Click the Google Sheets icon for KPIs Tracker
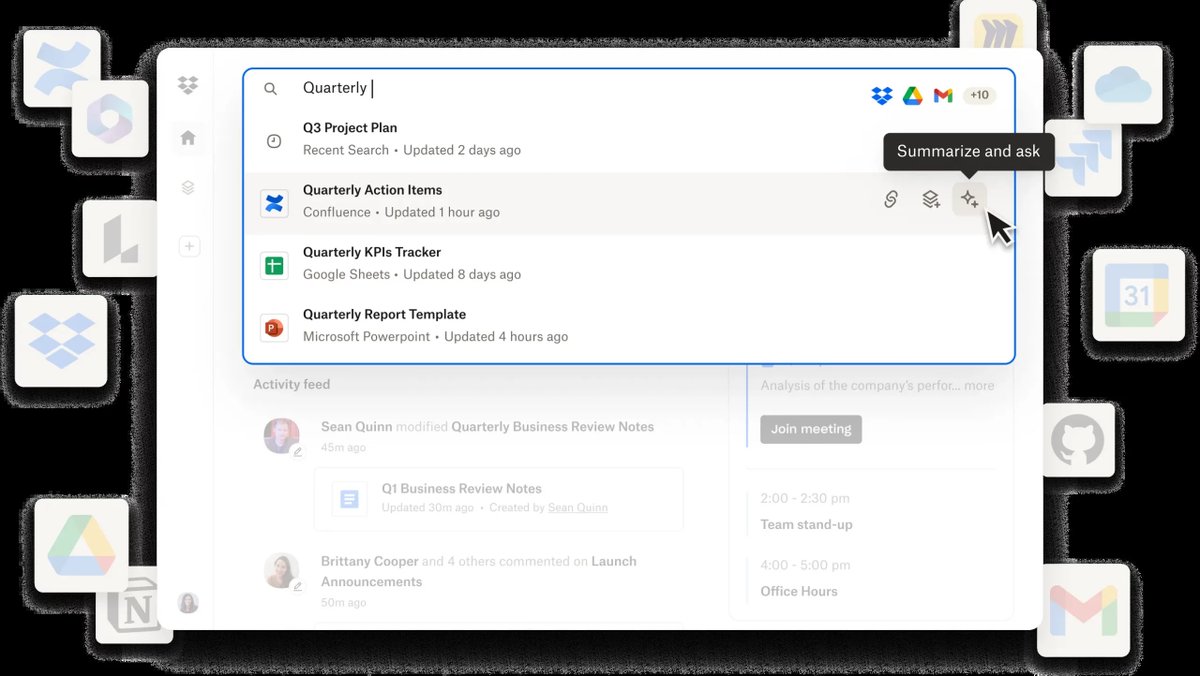Image resolution: width=1200 pixels, height=676 pixels. pos(274,266)
